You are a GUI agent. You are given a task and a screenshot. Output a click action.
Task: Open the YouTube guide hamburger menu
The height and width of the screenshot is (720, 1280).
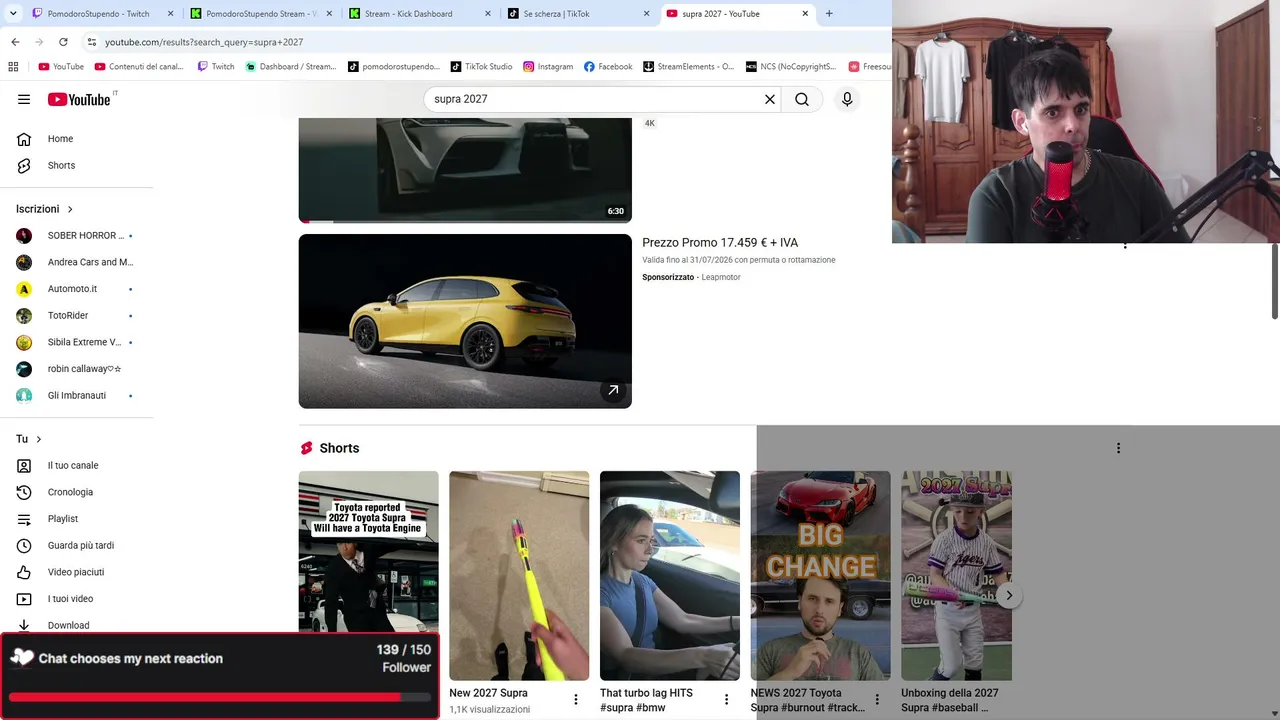[x=24, y=99]
